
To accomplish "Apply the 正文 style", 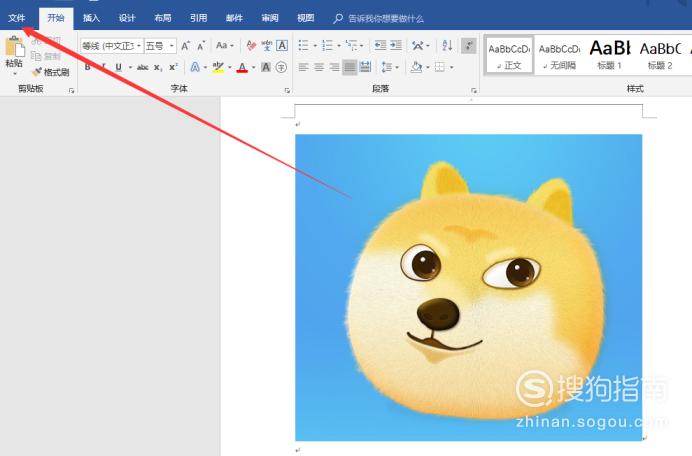I will [509, 56].
